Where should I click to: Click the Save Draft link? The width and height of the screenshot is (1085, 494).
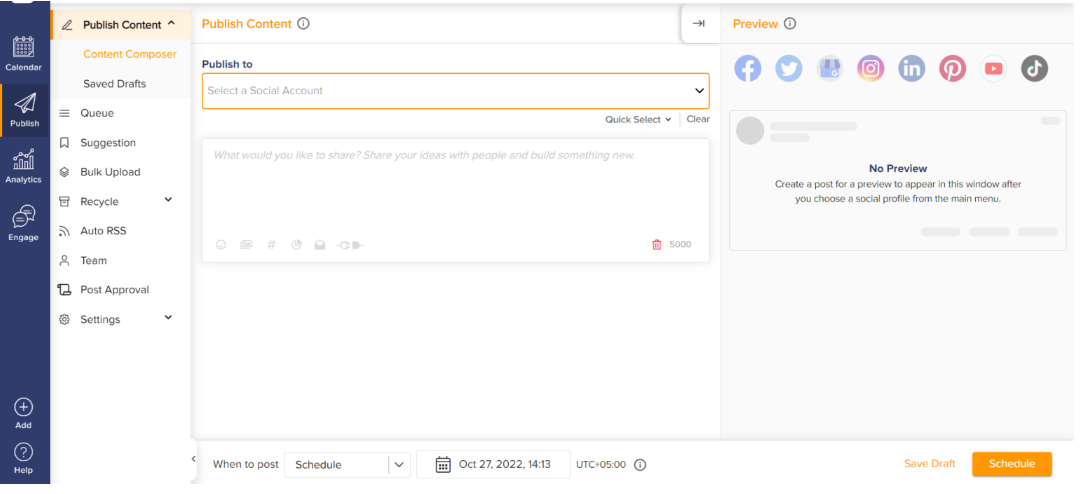(929, 464)
